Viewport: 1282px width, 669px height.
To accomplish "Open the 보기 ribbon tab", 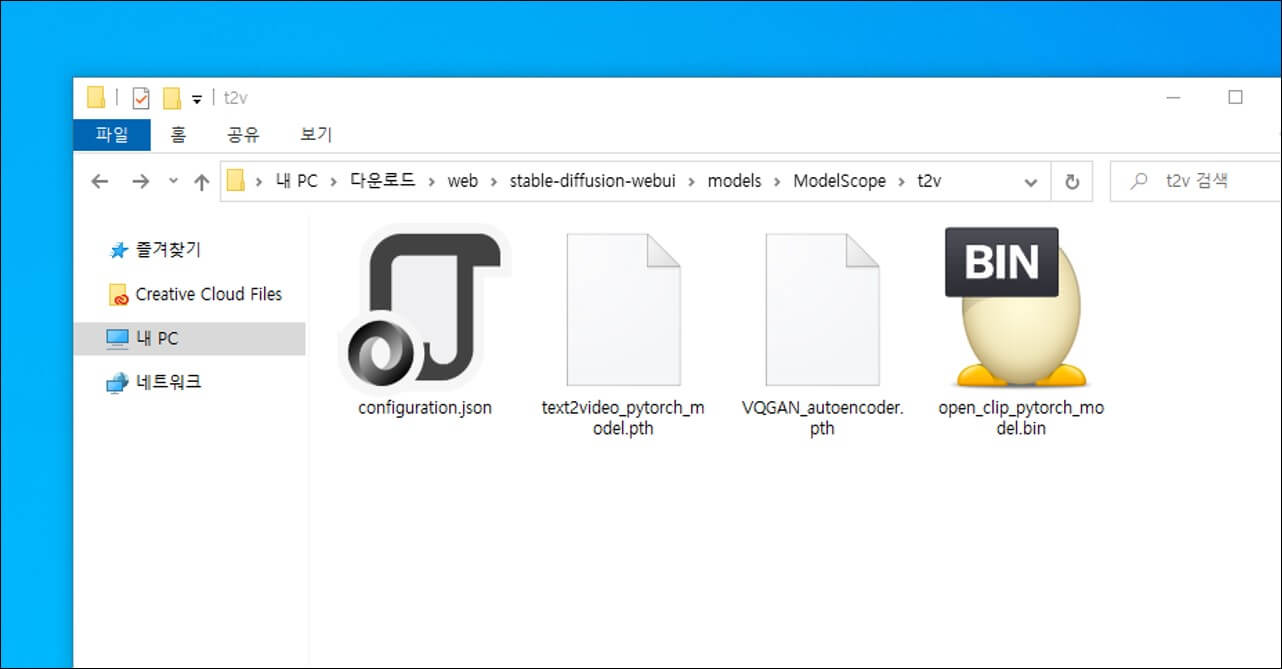I will pos(316,134).
